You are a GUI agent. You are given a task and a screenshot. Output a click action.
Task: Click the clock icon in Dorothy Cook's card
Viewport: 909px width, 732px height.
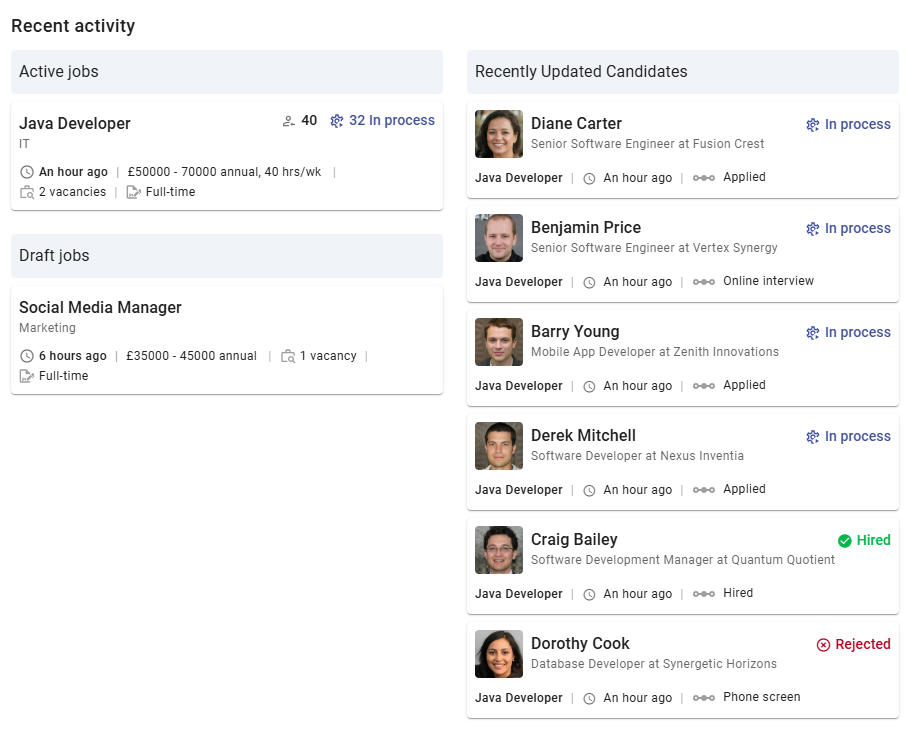point(590,698)
